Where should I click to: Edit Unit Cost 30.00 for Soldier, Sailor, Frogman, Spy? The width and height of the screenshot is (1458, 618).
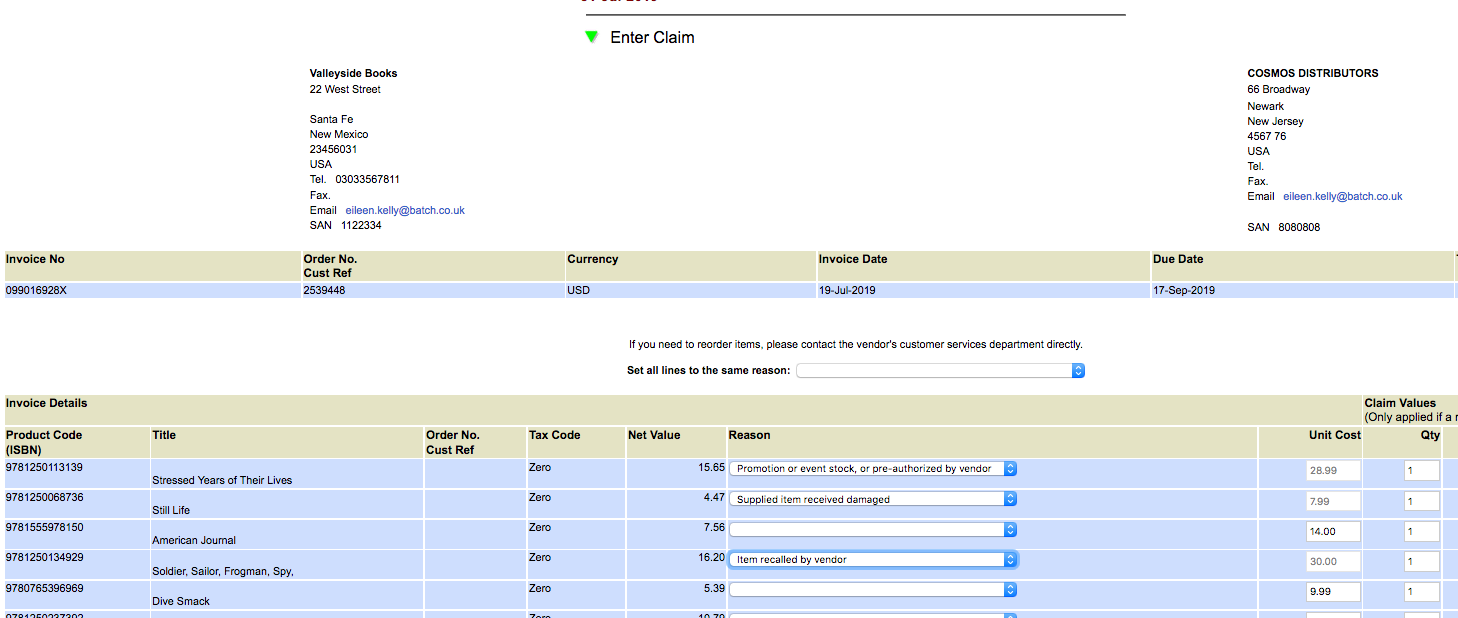point(1332,561)
